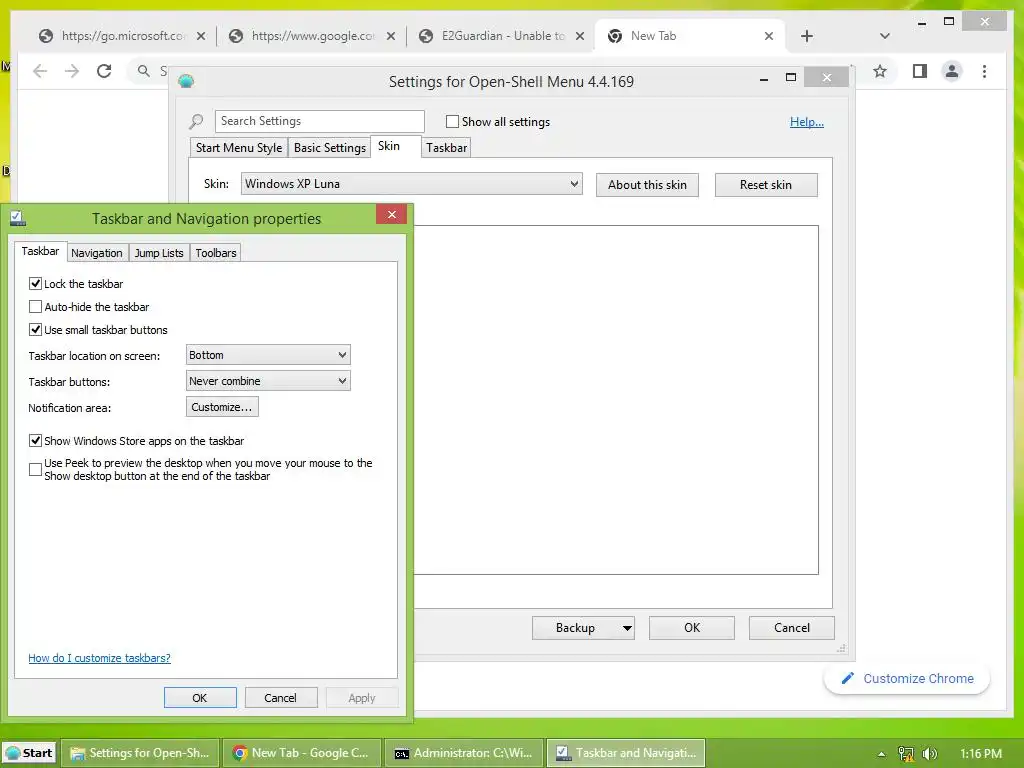1024x768 pixels.
Task: Toggle Use small taskbar buttons
Action: click(35, 330)
